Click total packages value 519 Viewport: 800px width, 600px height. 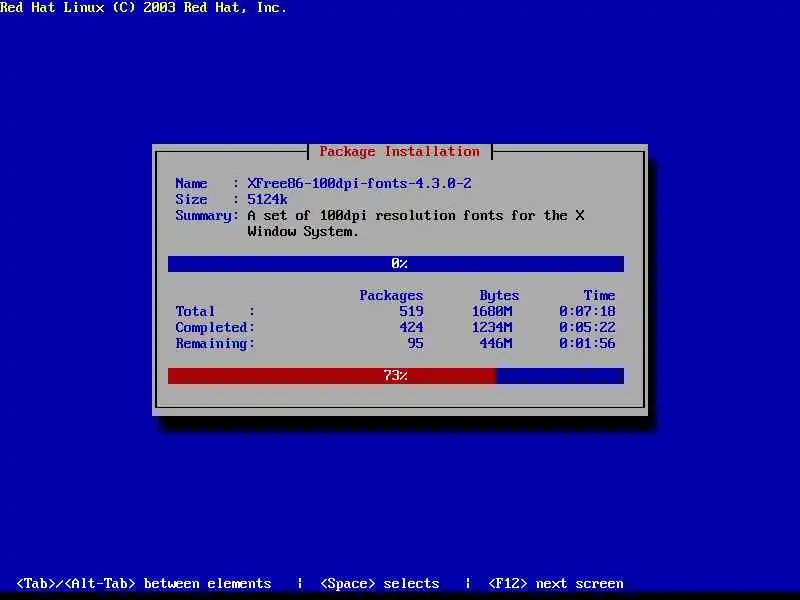411,311
